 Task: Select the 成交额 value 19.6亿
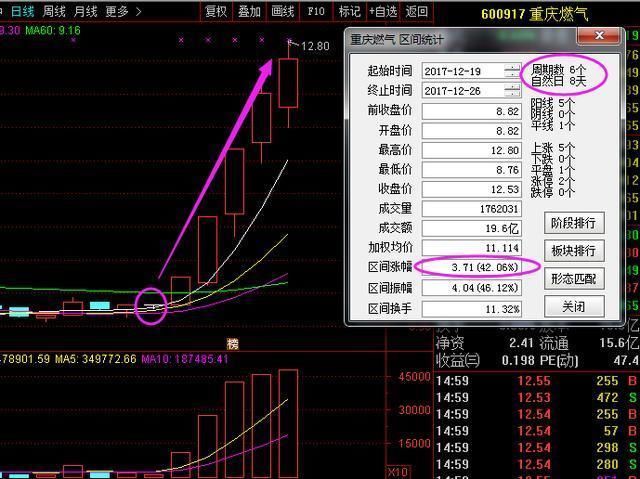(471, 228)
